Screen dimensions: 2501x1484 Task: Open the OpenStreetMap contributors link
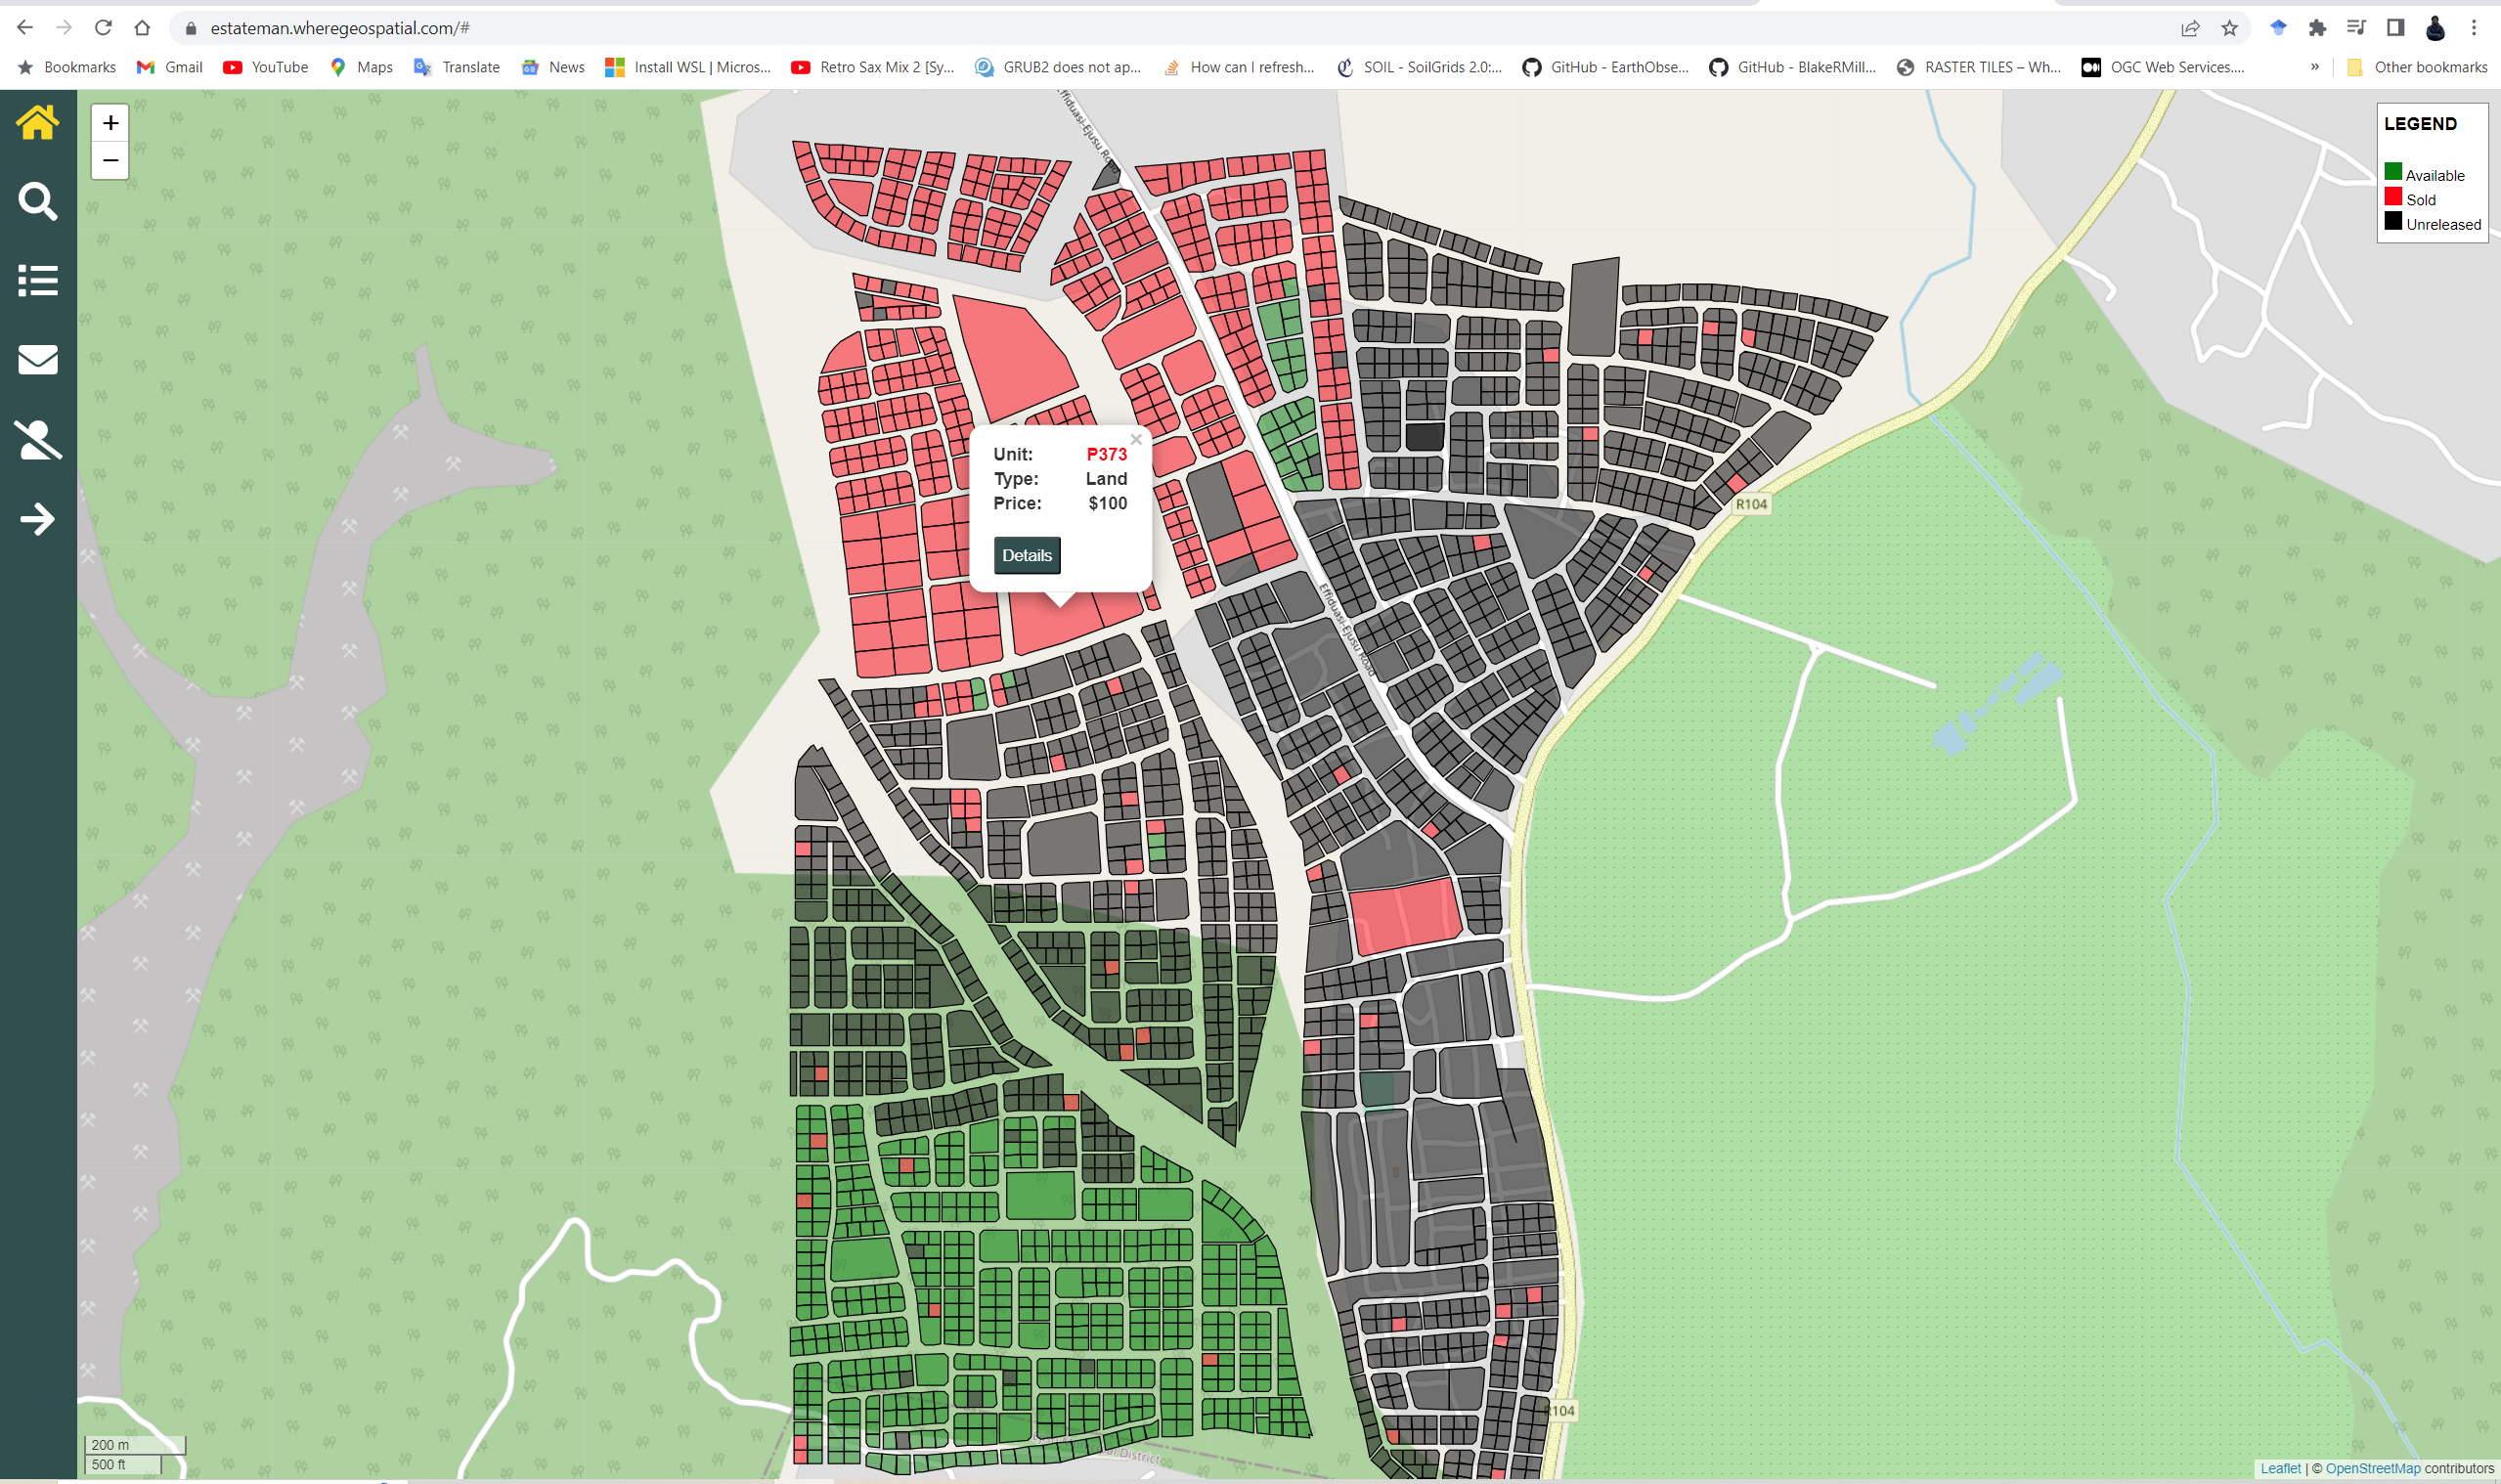pos(2372,1468)
